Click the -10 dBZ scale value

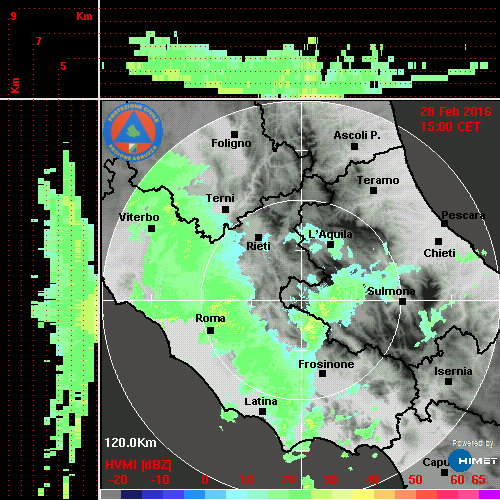pos(160,480)
